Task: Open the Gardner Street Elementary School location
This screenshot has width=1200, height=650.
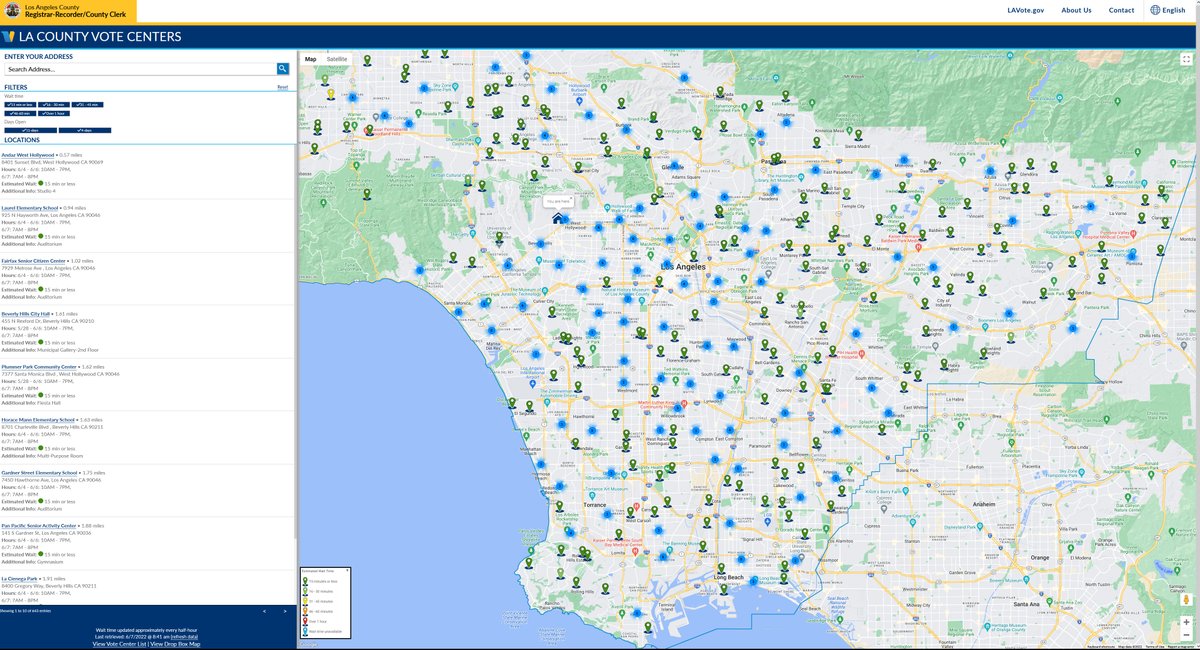Action: (x=39, y=472)
